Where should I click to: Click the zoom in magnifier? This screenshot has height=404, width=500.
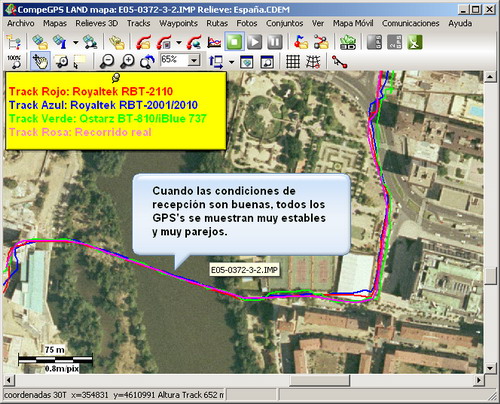point(127,62)
